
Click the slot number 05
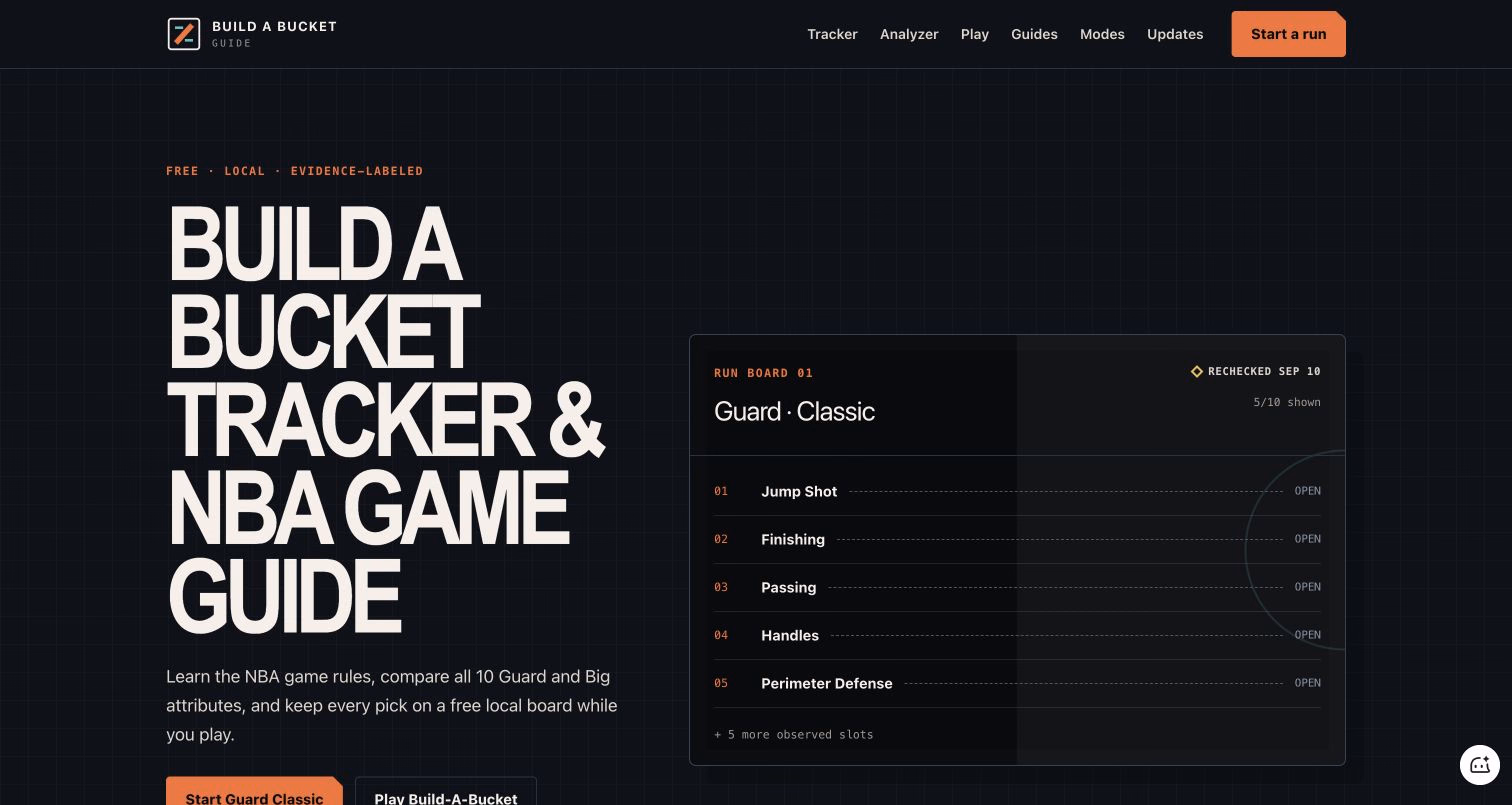tap(721, 683)
